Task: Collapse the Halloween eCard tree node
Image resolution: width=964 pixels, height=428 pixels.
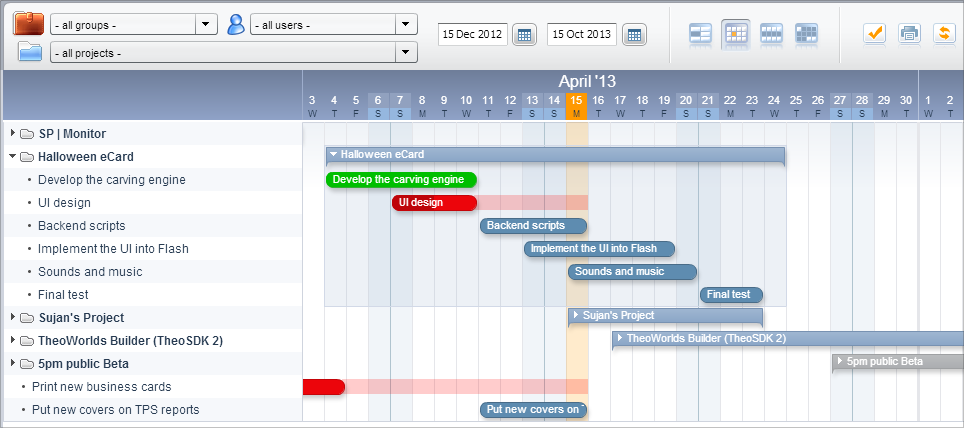Action: (12, 156)
